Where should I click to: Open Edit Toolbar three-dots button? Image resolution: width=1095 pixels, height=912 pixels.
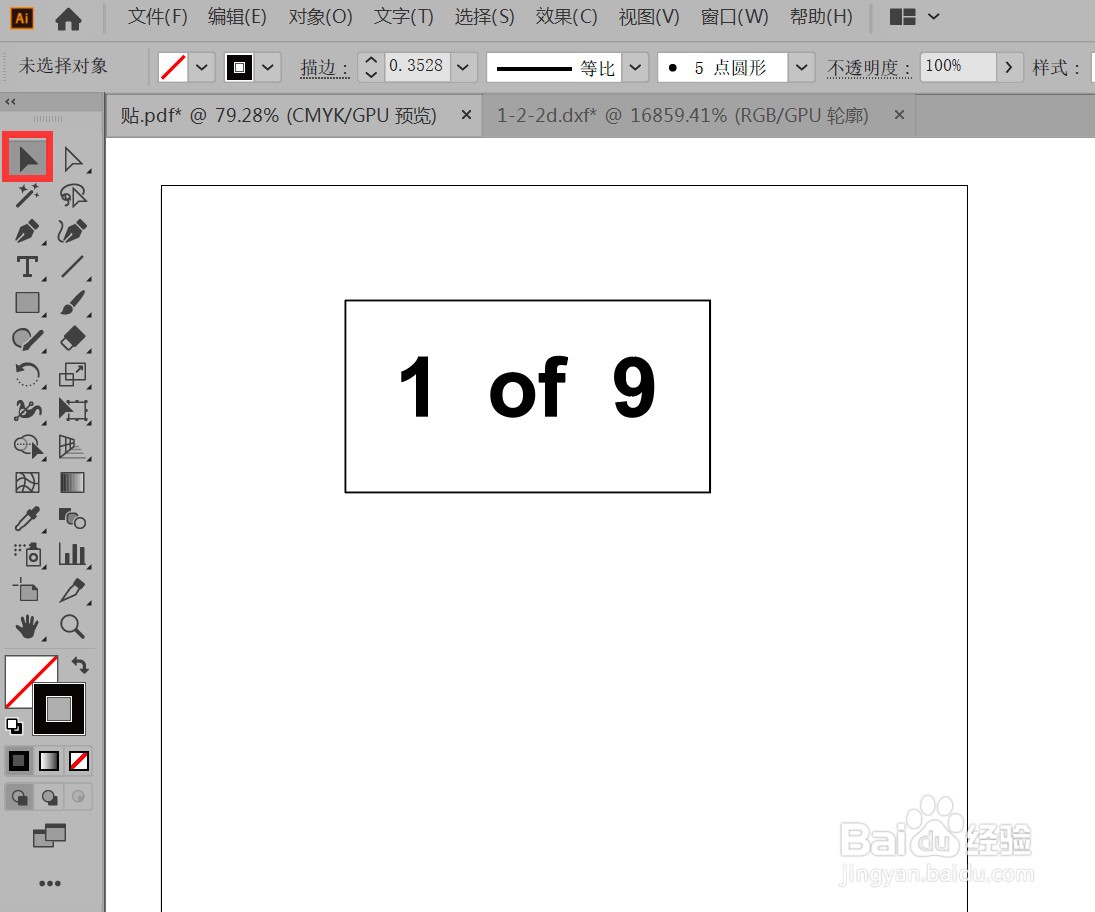[50, 883]
